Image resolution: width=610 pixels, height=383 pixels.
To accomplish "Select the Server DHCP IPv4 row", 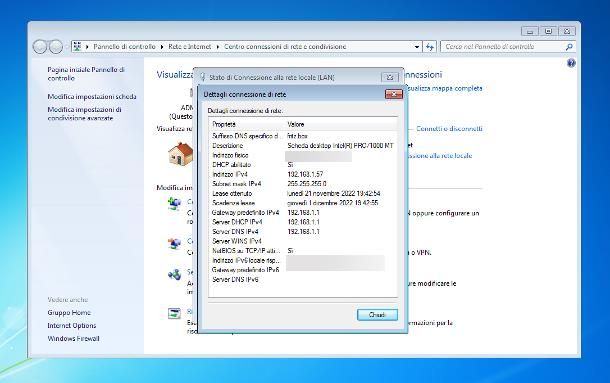I will [303, 222].
